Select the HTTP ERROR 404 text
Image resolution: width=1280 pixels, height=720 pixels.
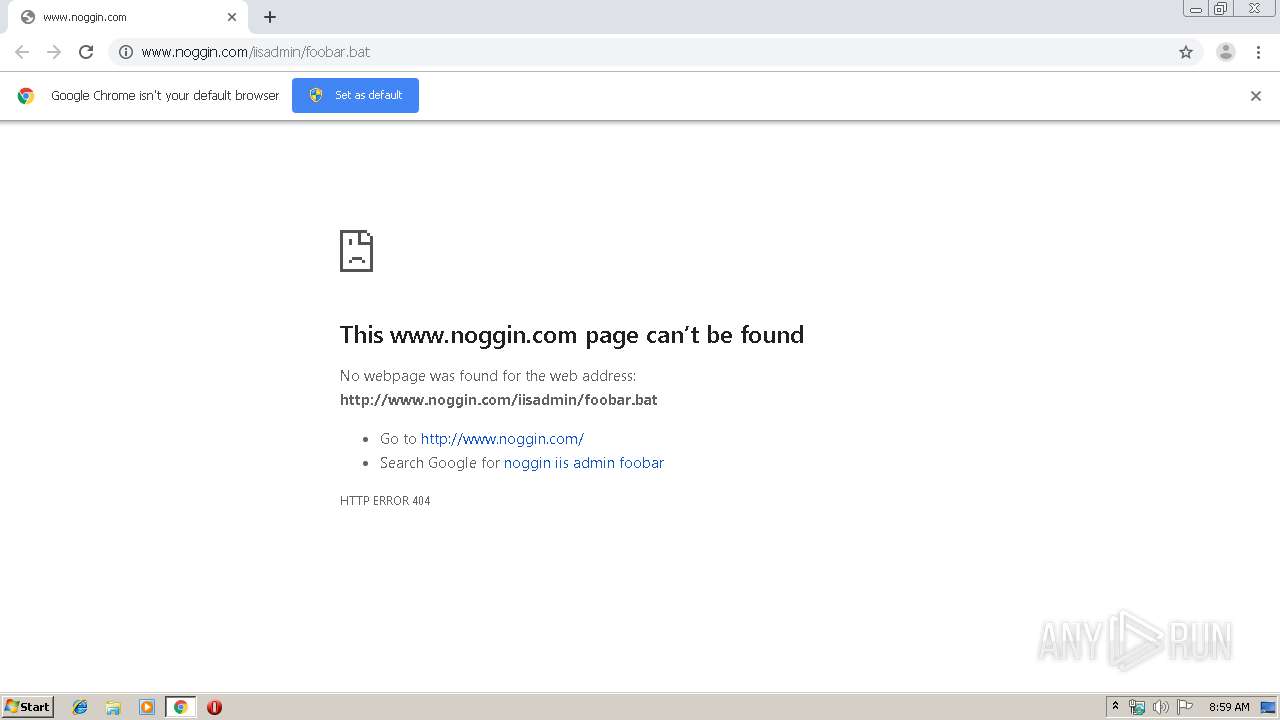385,501
